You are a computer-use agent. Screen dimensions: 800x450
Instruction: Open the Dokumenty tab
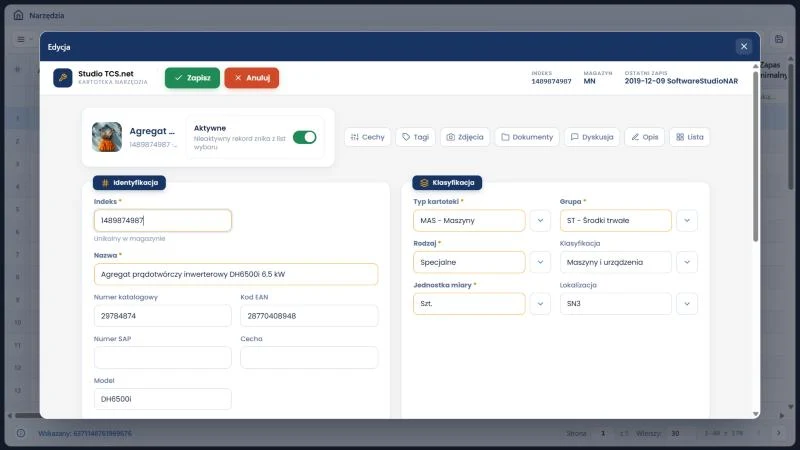coord(527,137)
